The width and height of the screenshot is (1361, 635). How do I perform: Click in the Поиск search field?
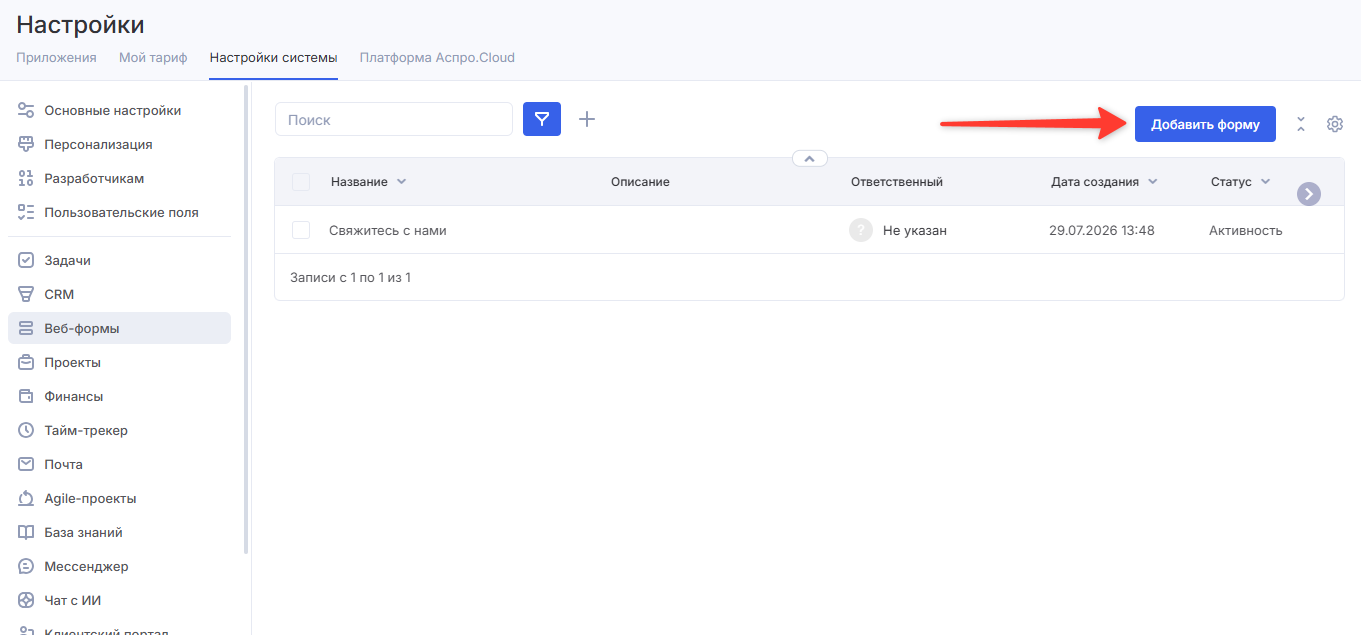394,119
